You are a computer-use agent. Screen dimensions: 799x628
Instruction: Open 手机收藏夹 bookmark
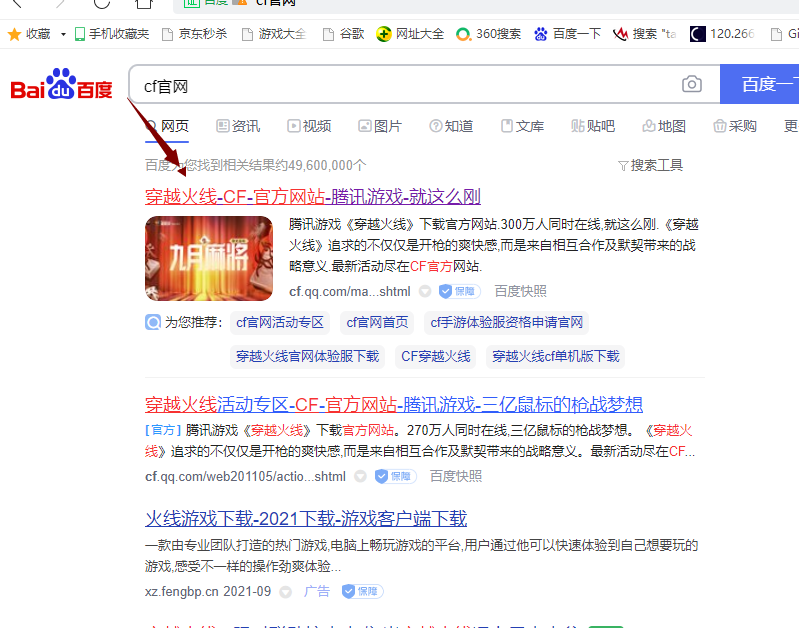[x=112, y=34]
